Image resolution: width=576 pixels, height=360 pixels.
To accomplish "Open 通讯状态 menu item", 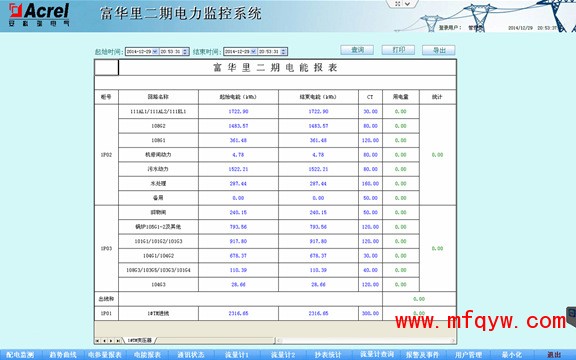I will tap(191, 355).
